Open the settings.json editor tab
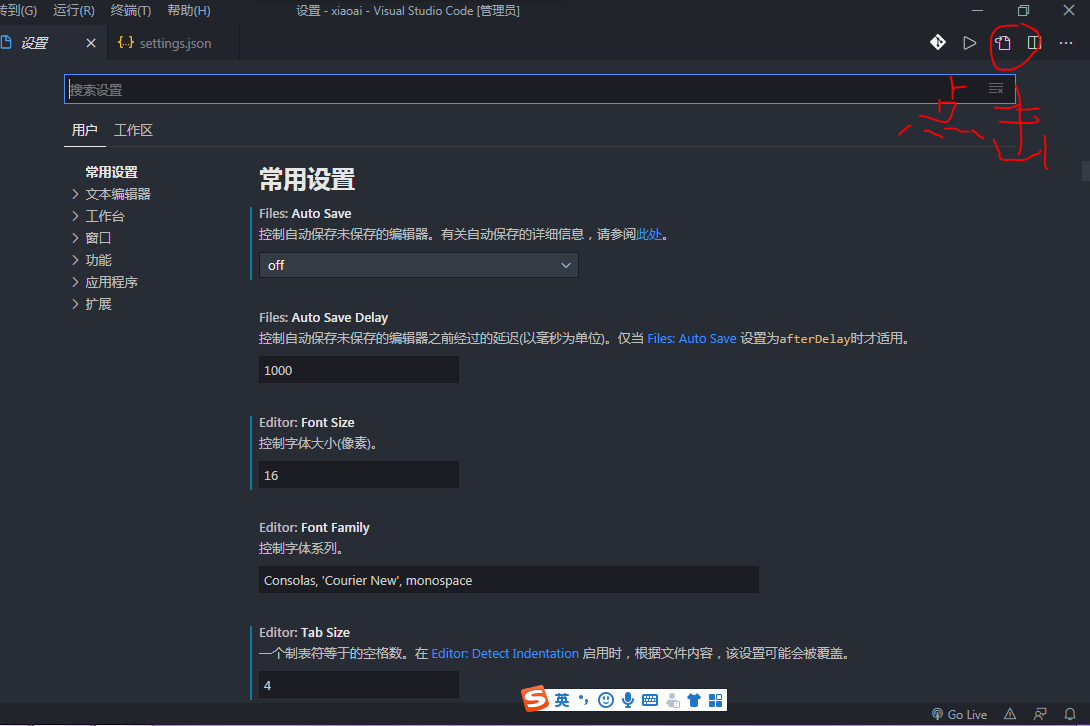Screen dimensions: 1090x726 tap(173, 43)
